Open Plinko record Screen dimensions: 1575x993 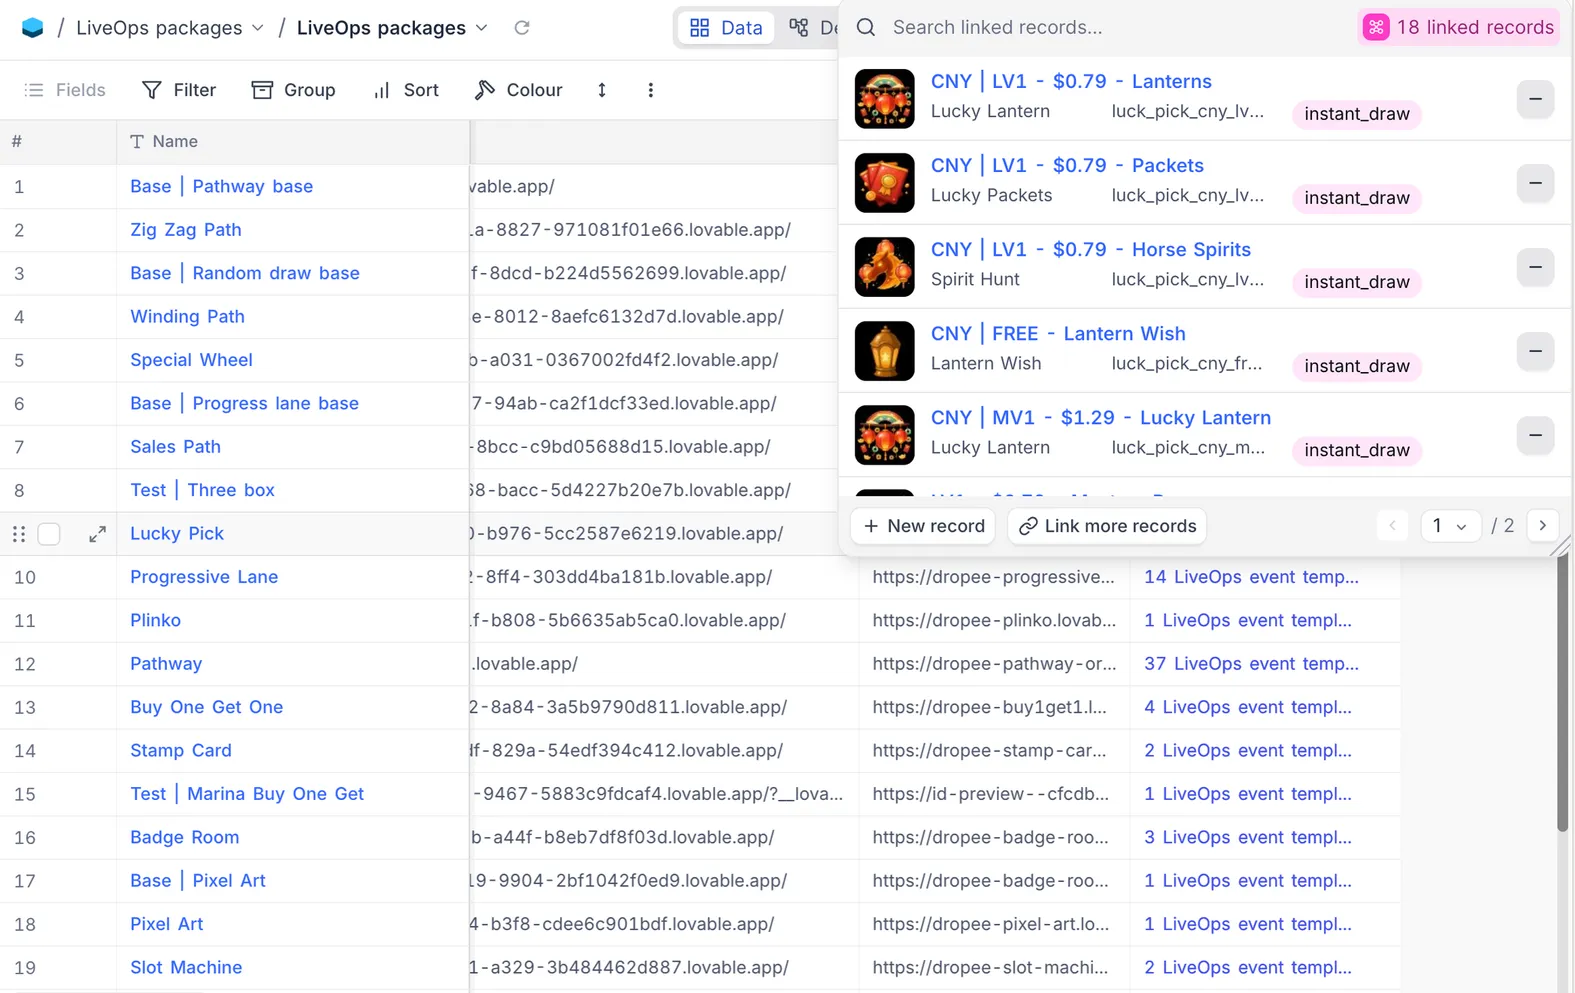pyautogui.click(x=155, y=621)
